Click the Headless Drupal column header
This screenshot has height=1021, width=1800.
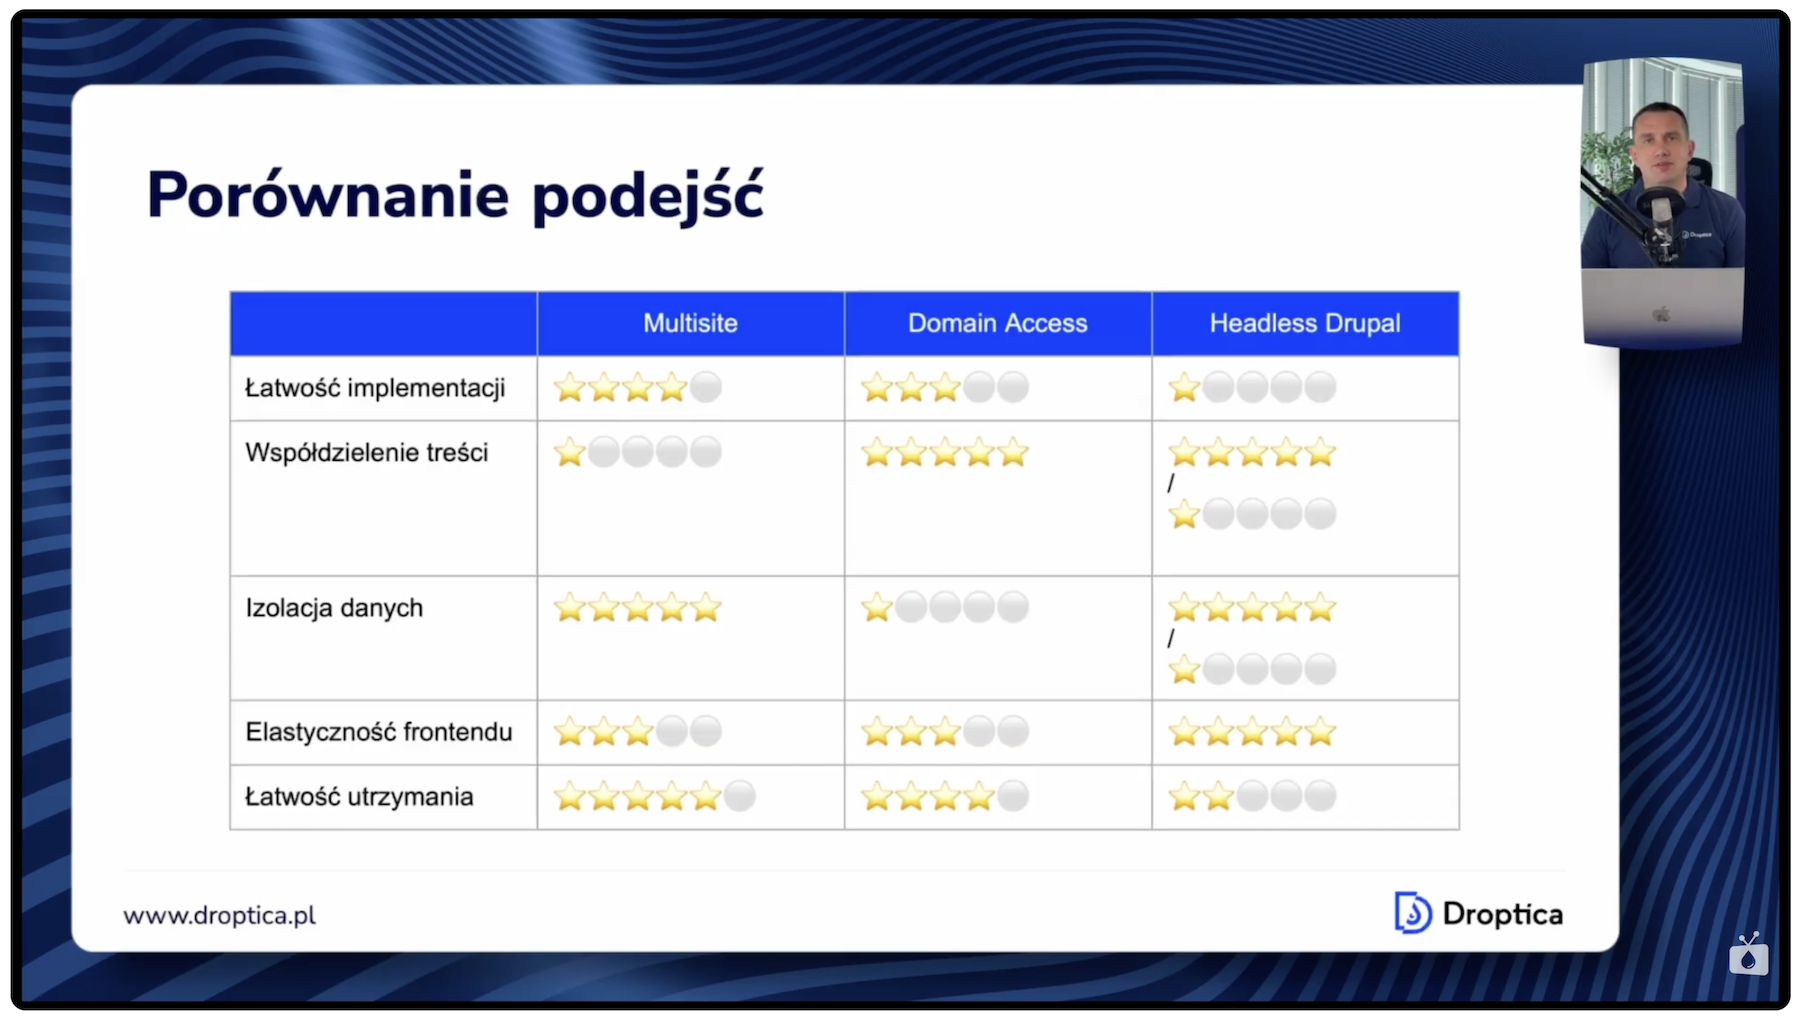coord(1305,323)
